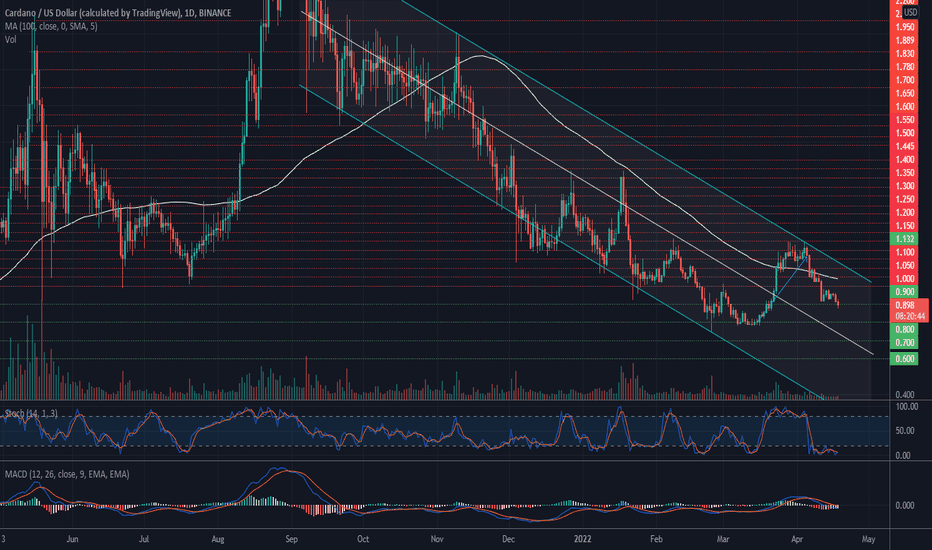Click the green 1.132 price label

pos(905,239)
